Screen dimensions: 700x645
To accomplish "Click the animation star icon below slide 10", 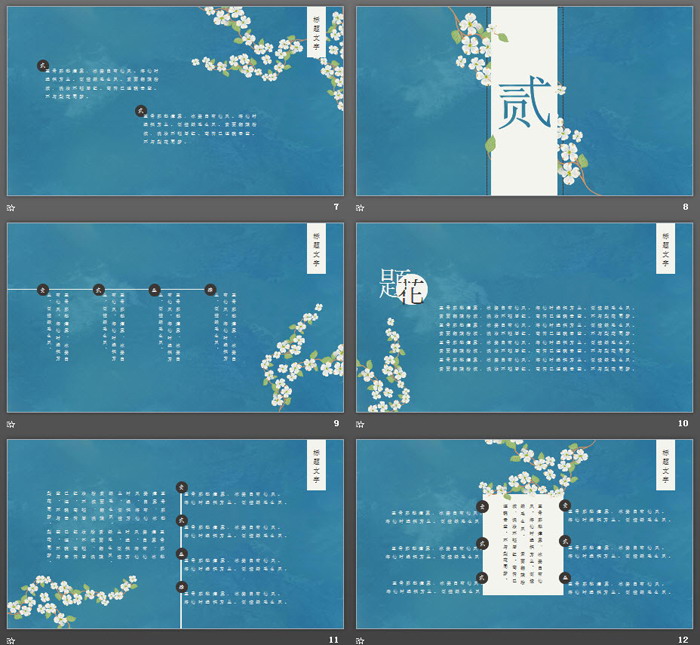I will click(x=360, y=424).
